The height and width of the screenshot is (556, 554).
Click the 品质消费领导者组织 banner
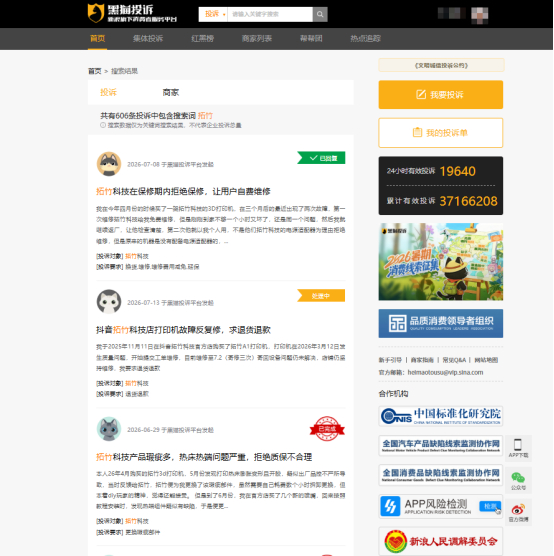point(441,323)
